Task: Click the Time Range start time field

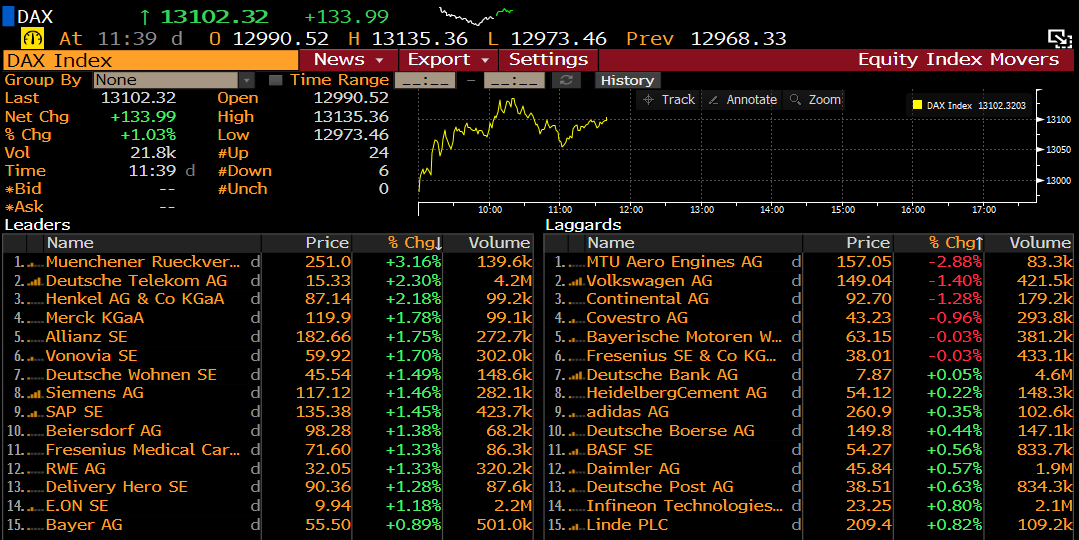Action: pos(425,80)
